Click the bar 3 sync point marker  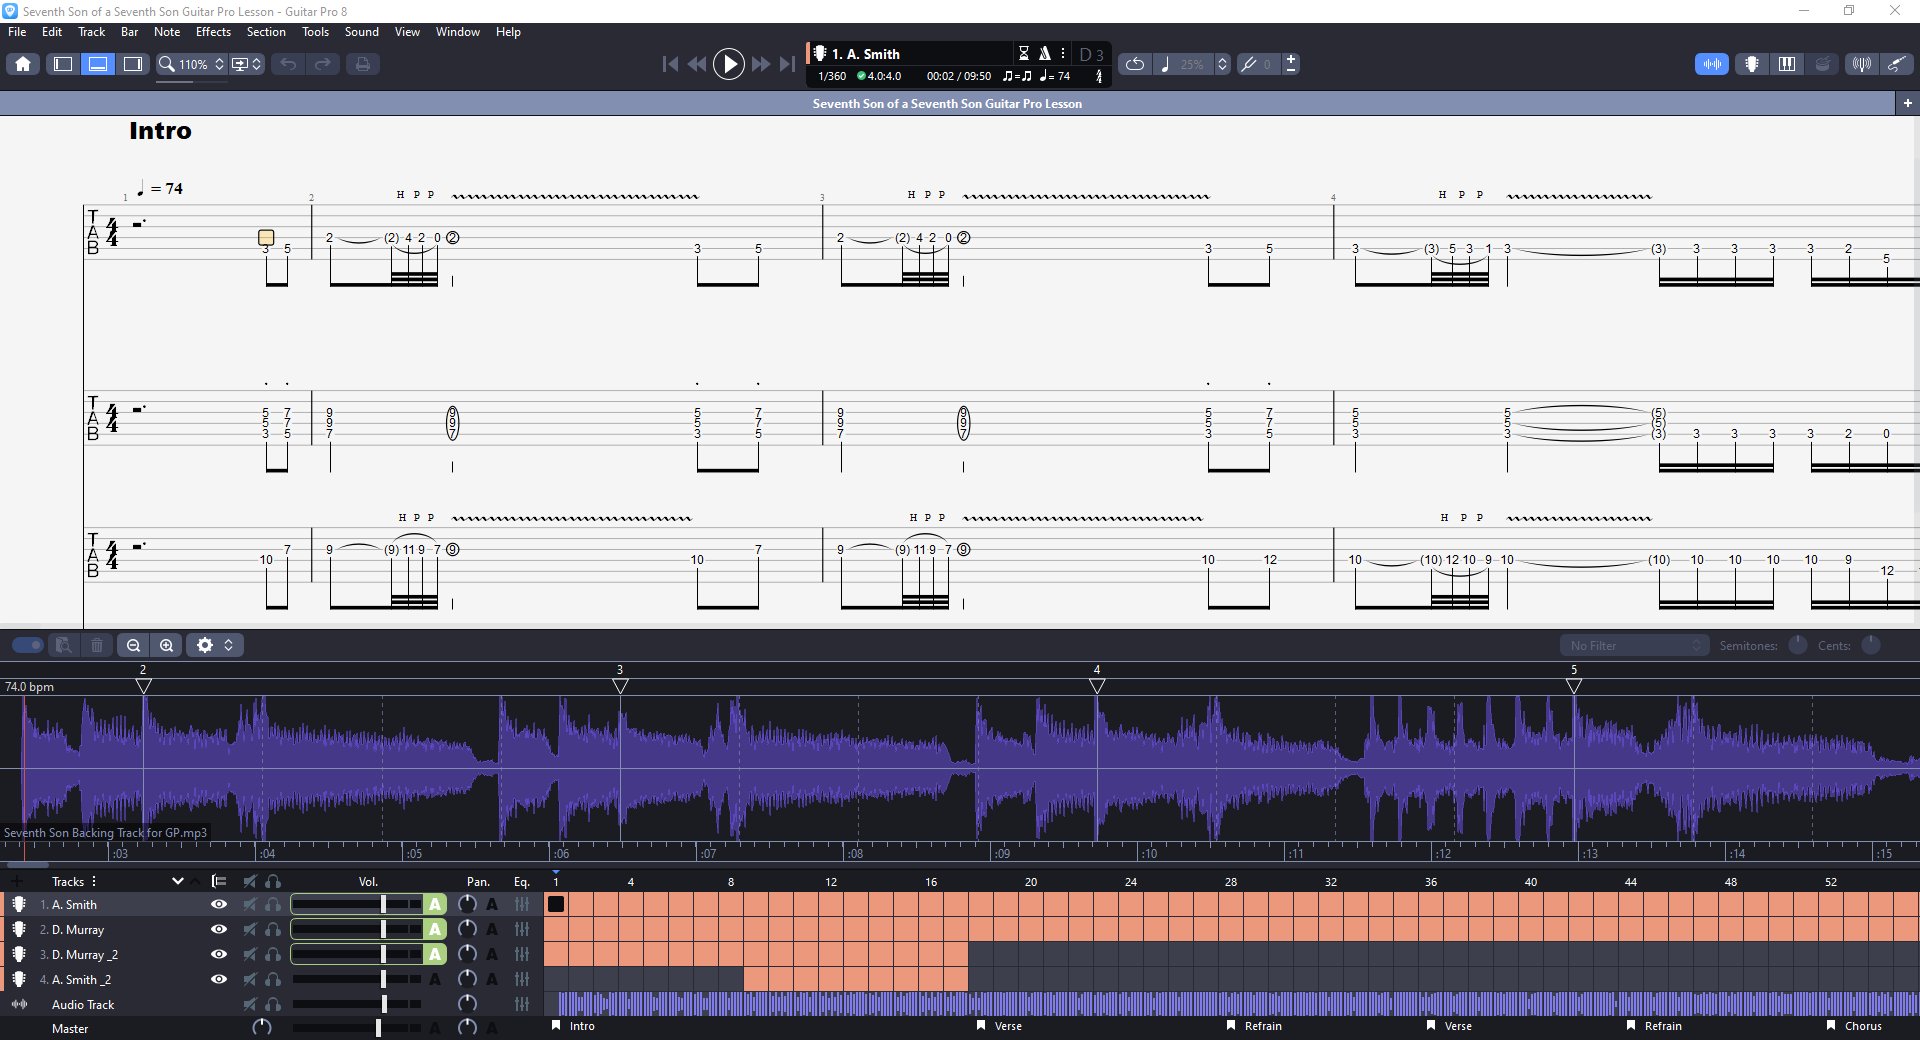620,686
